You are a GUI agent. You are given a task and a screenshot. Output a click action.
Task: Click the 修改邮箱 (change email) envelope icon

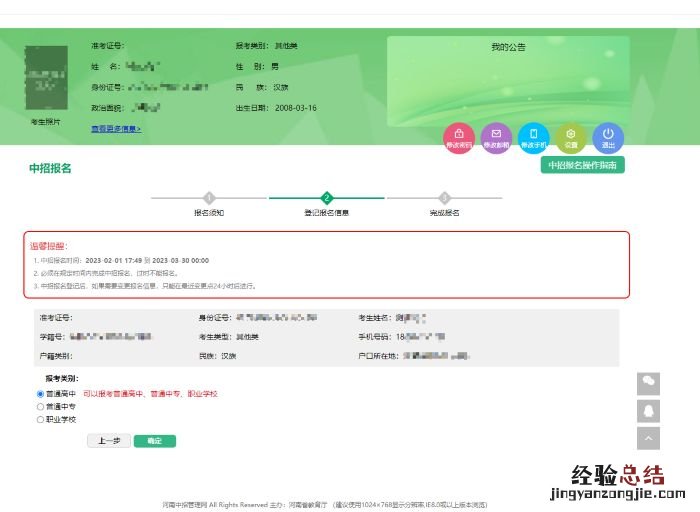coord(496,138)
